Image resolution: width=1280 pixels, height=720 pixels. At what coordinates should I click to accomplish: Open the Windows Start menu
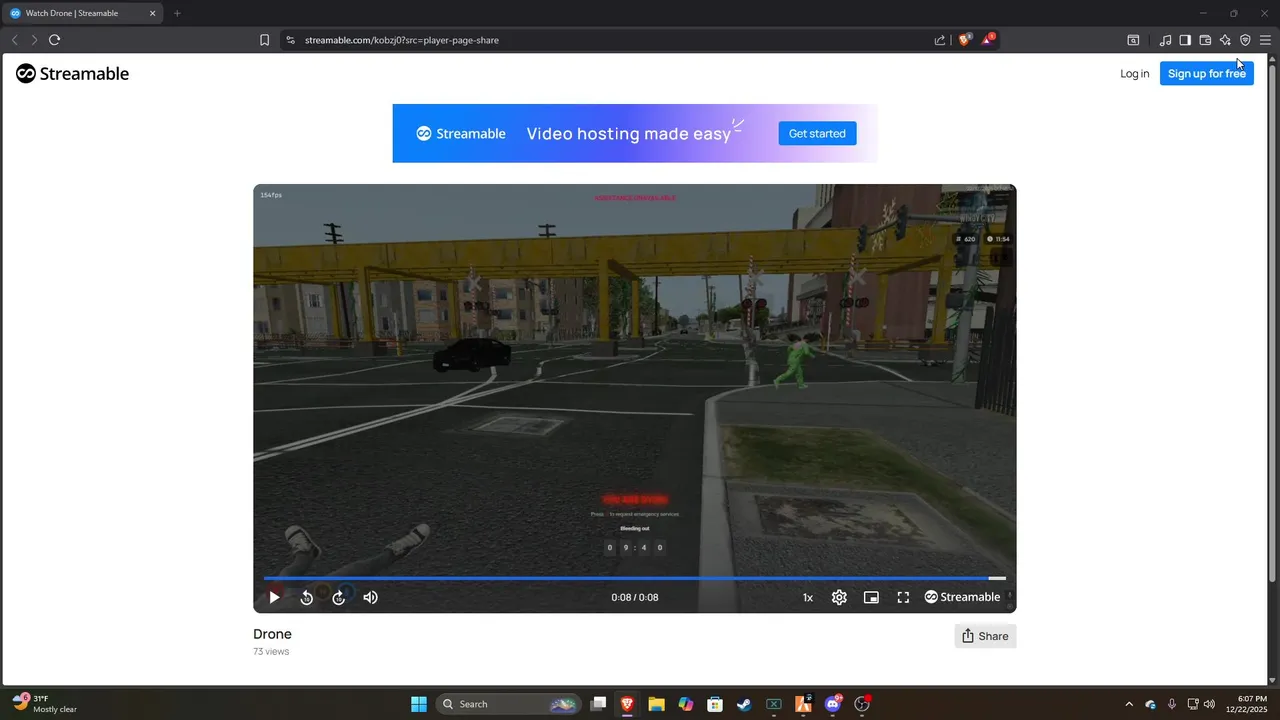[419, 704]
